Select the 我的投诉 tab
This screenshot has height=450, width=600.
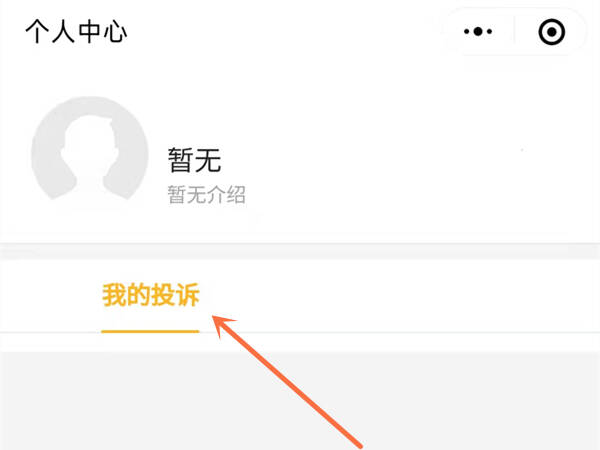[x=151, y=295]
